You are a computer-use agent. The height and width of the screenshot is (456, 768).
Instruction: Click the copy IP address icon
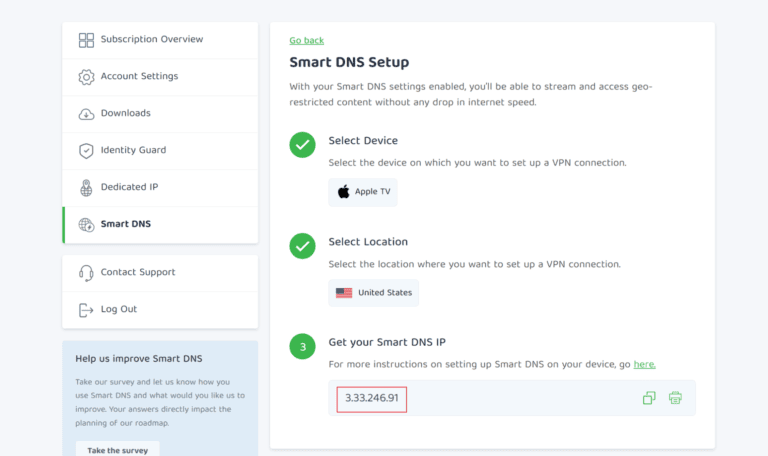(x=649, y=398)
